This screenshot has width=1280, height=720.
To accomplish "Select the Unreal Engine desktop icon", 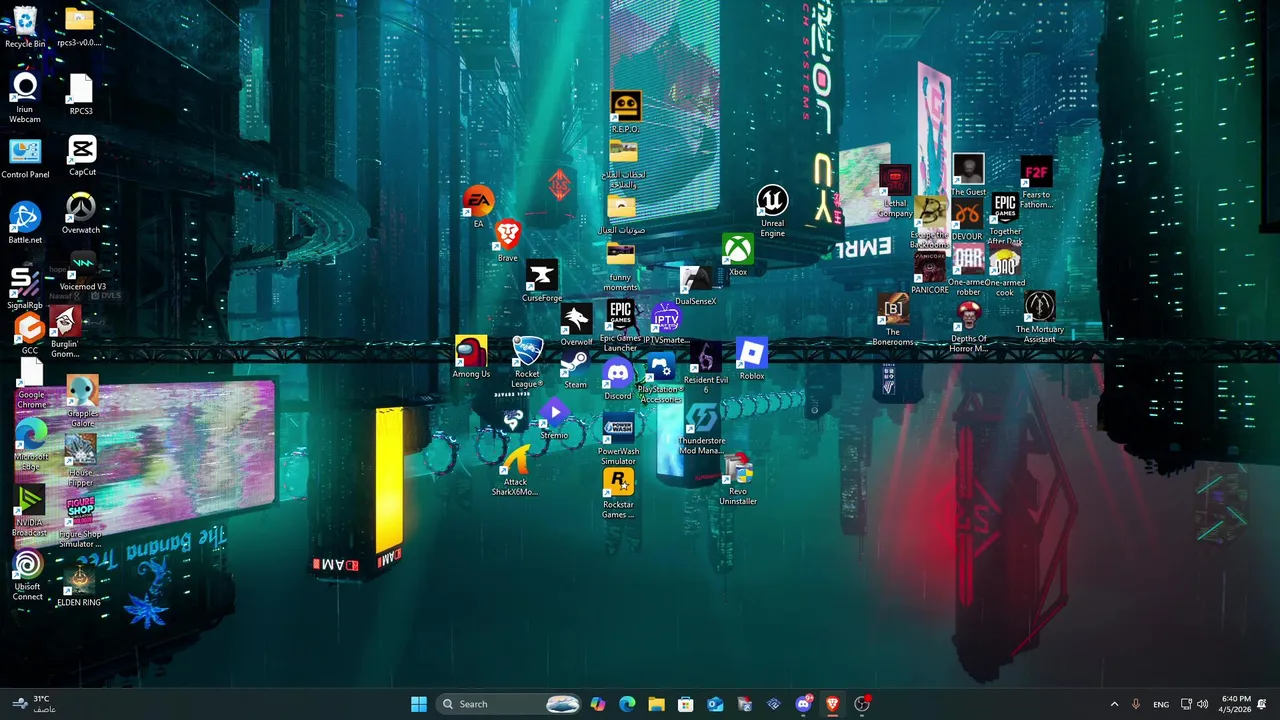I will pyautogui.click(x=772, y=212).
